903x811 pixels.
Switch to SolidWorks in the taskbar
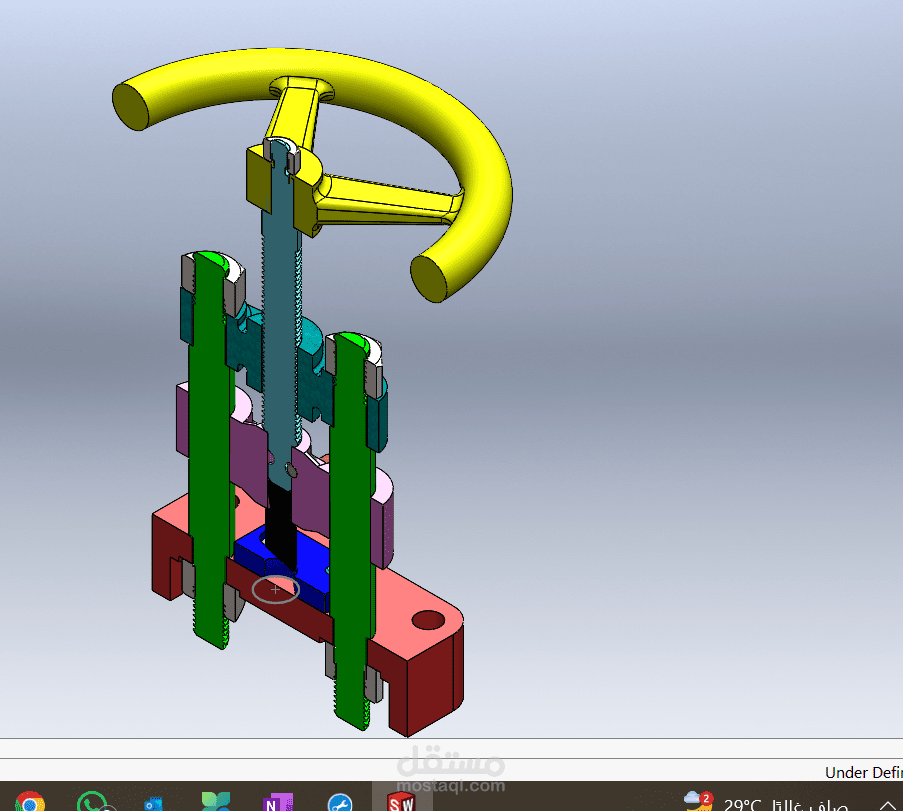click(x=401, y=802)
